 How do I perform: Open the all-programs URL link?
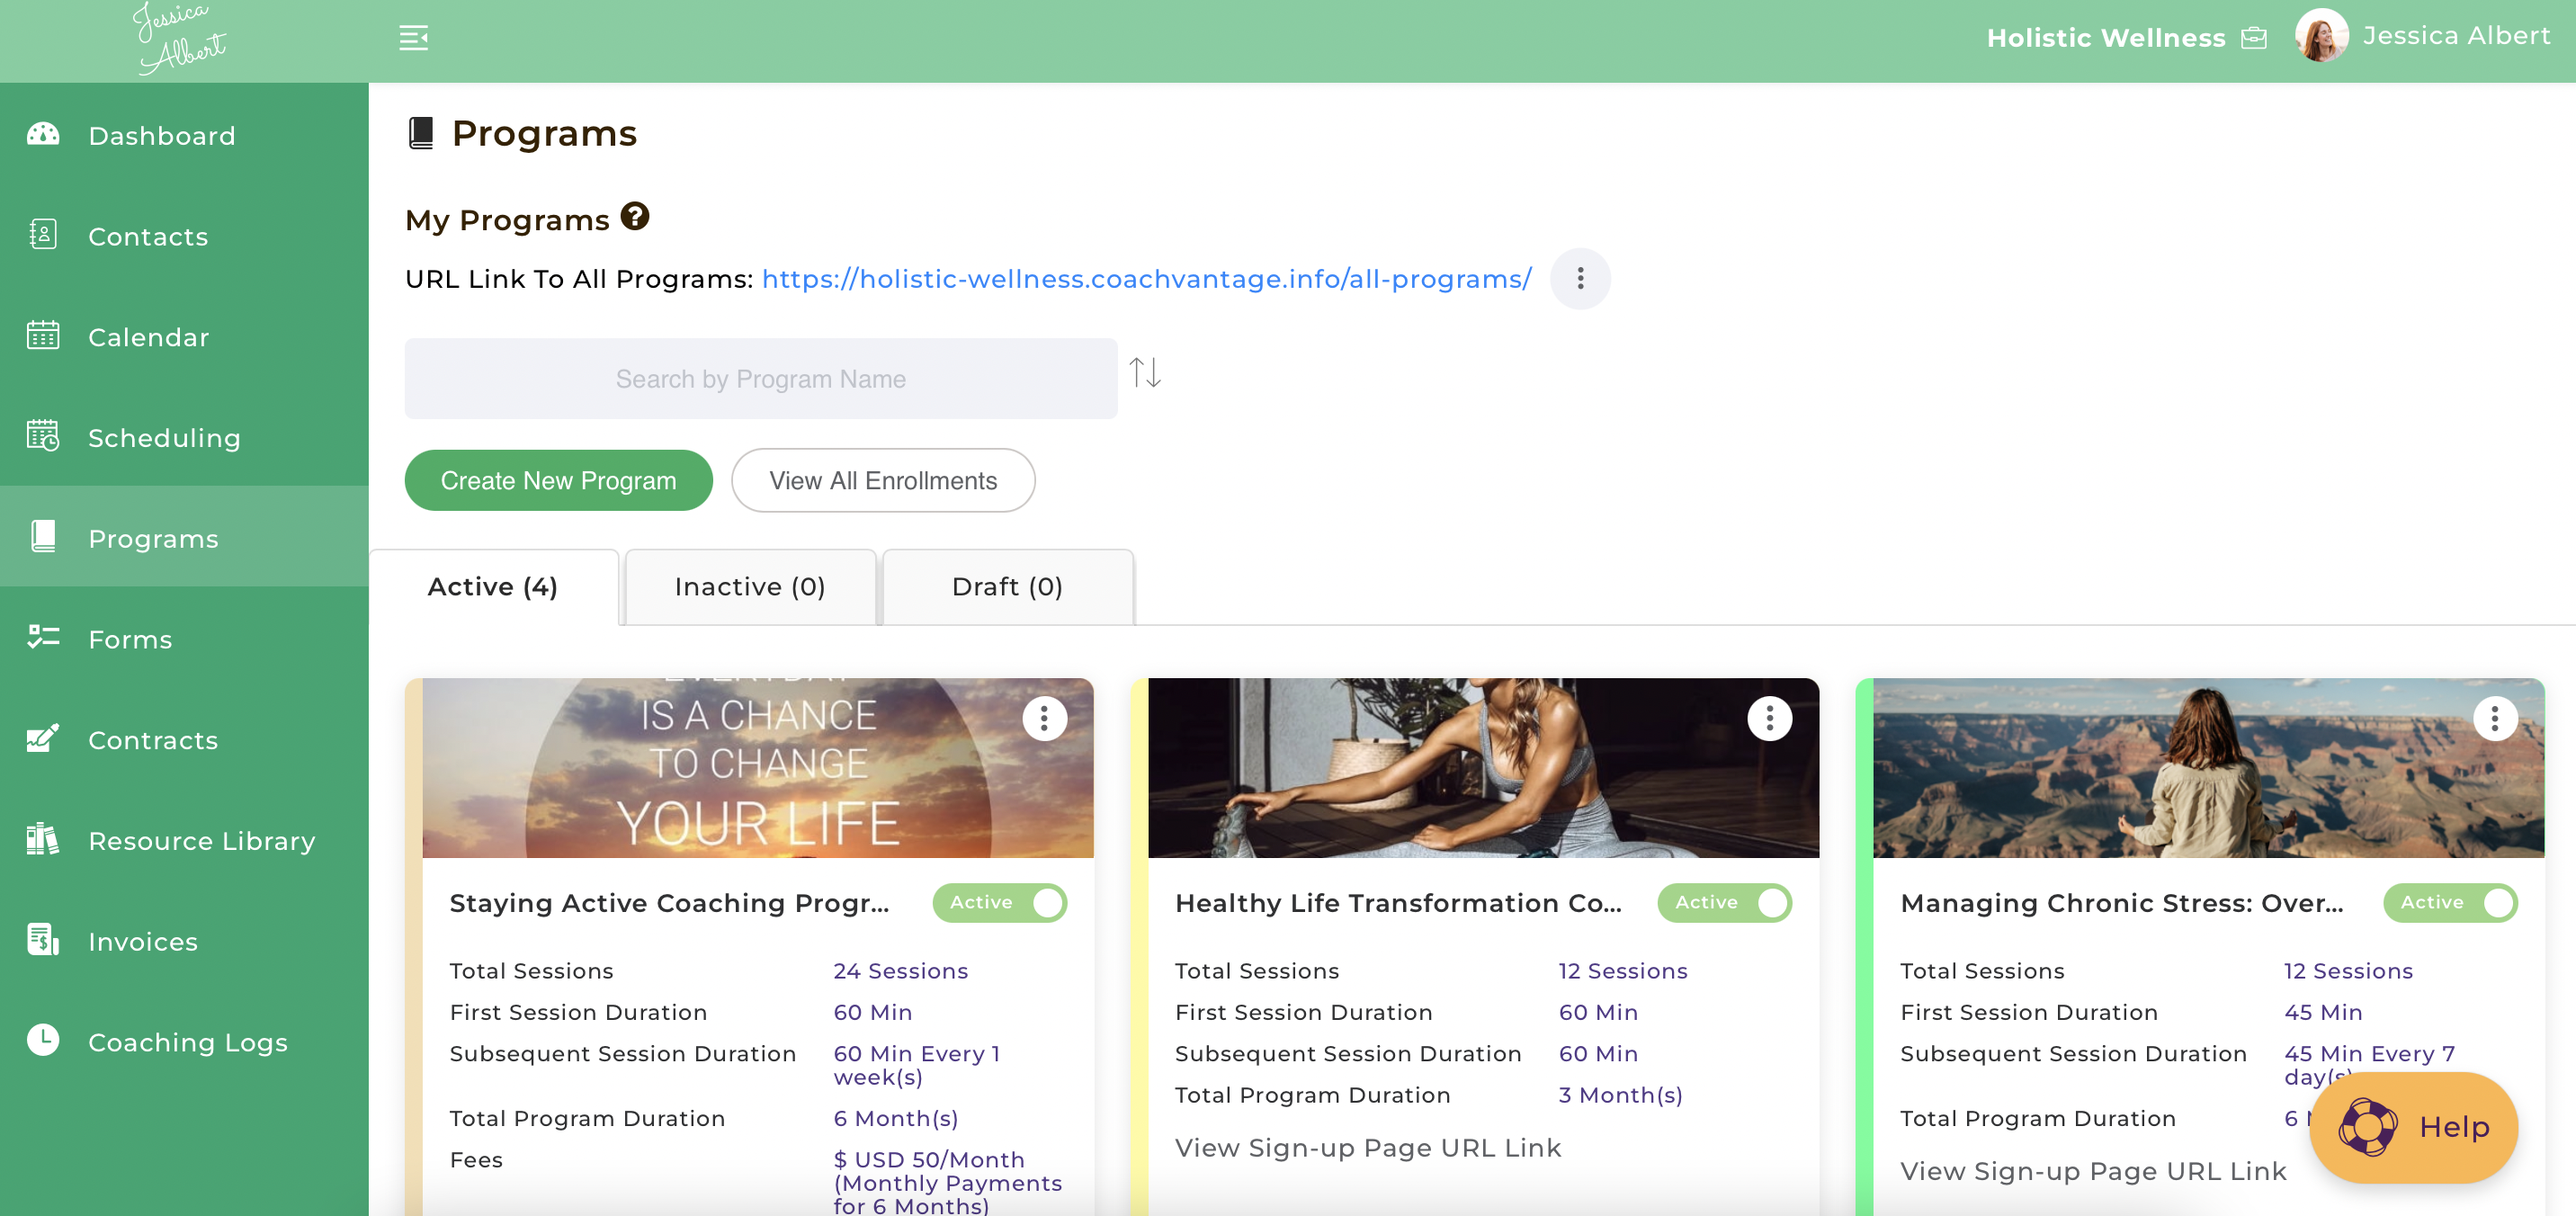click(x=1147, y=279)
